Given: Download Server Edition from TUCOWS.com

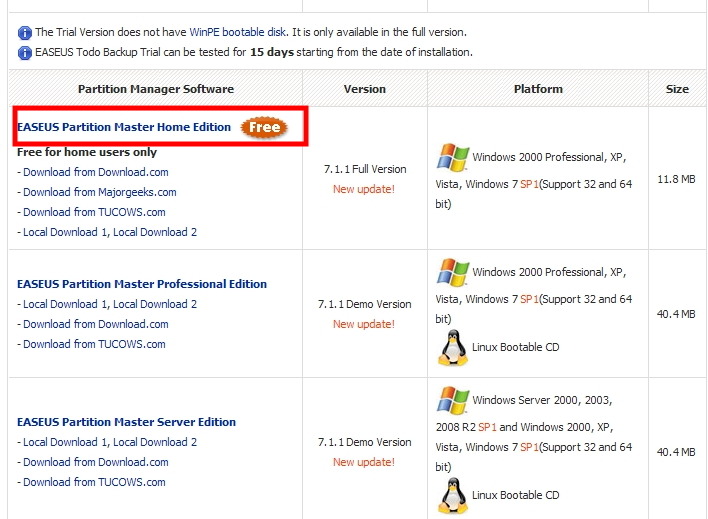Looking at the screenshot, I should point(94,482).
